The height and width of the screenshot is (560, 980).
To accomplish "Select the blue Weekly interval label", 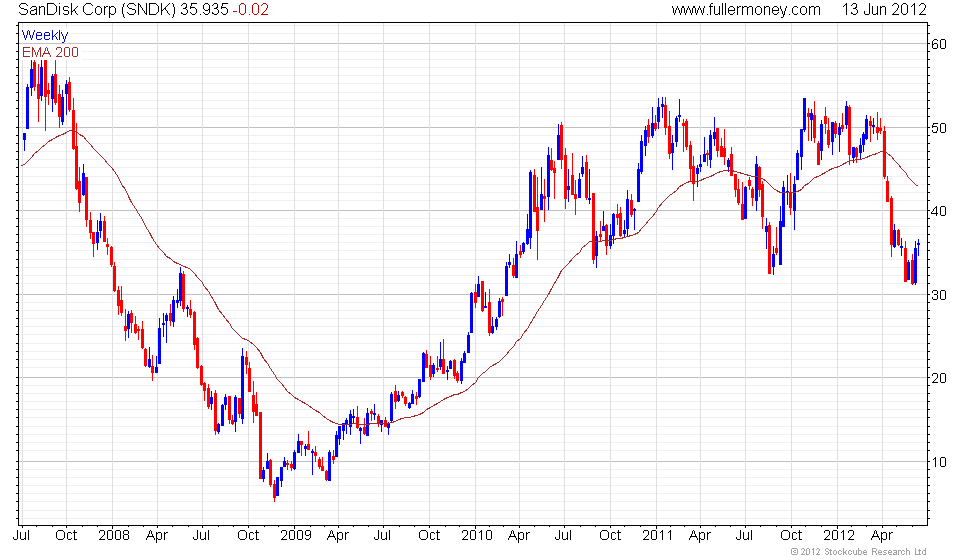I will pos(44,36).
